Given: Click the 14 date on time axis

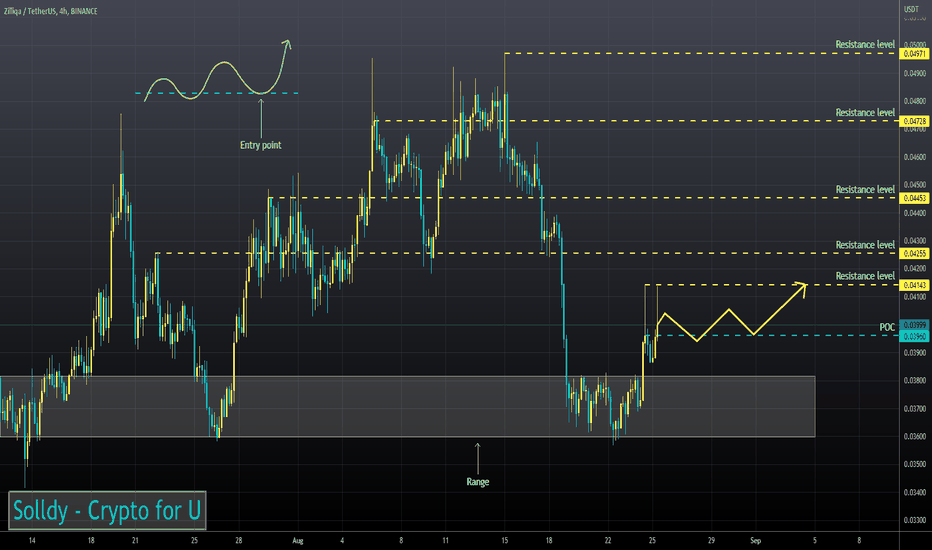Looking at the screenshot, I should click(x=32, y=540).
